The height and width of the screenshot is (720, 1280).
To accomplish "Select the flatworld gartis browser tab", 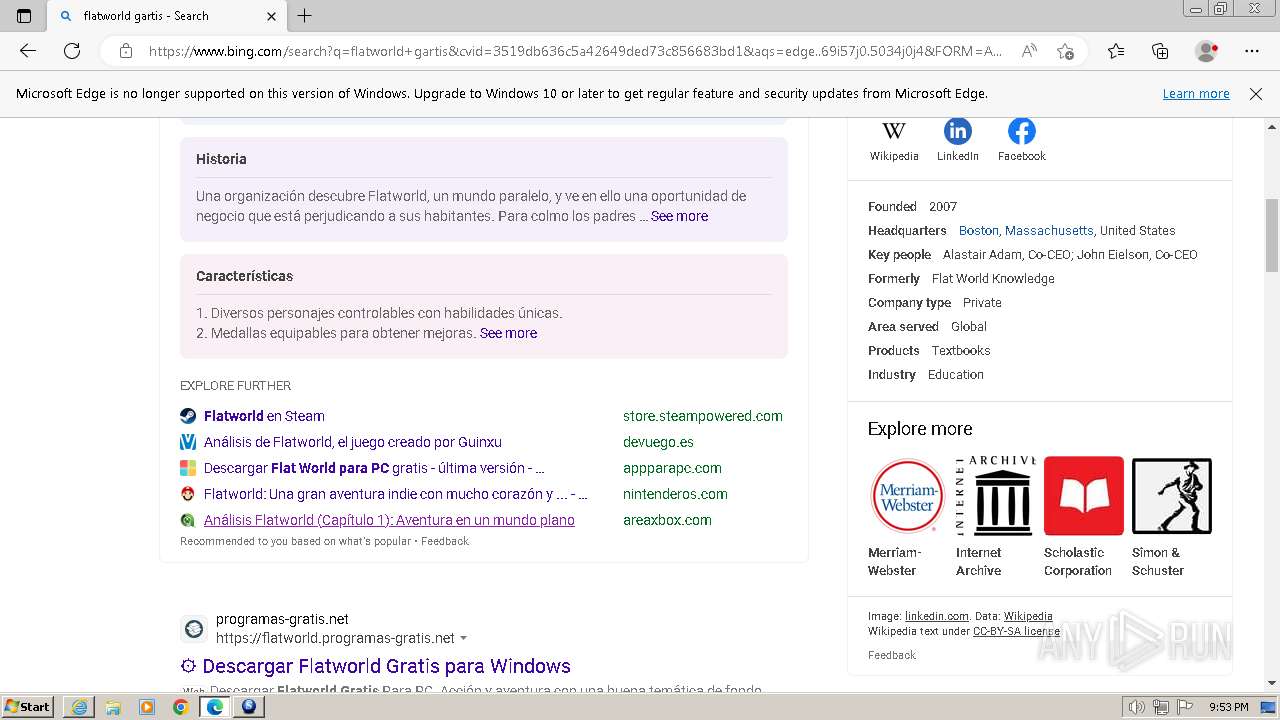I will 165,16.
